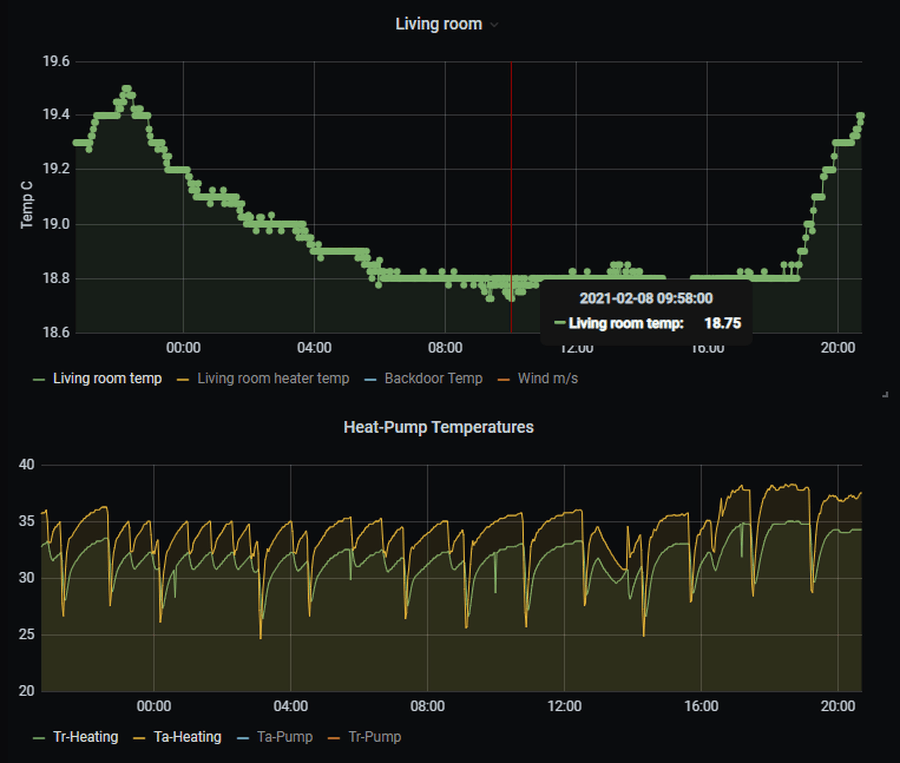The height and width of the screenshot is (763, 900).
Task: Open the Living room panel title menu
Action: coord(439,24)
